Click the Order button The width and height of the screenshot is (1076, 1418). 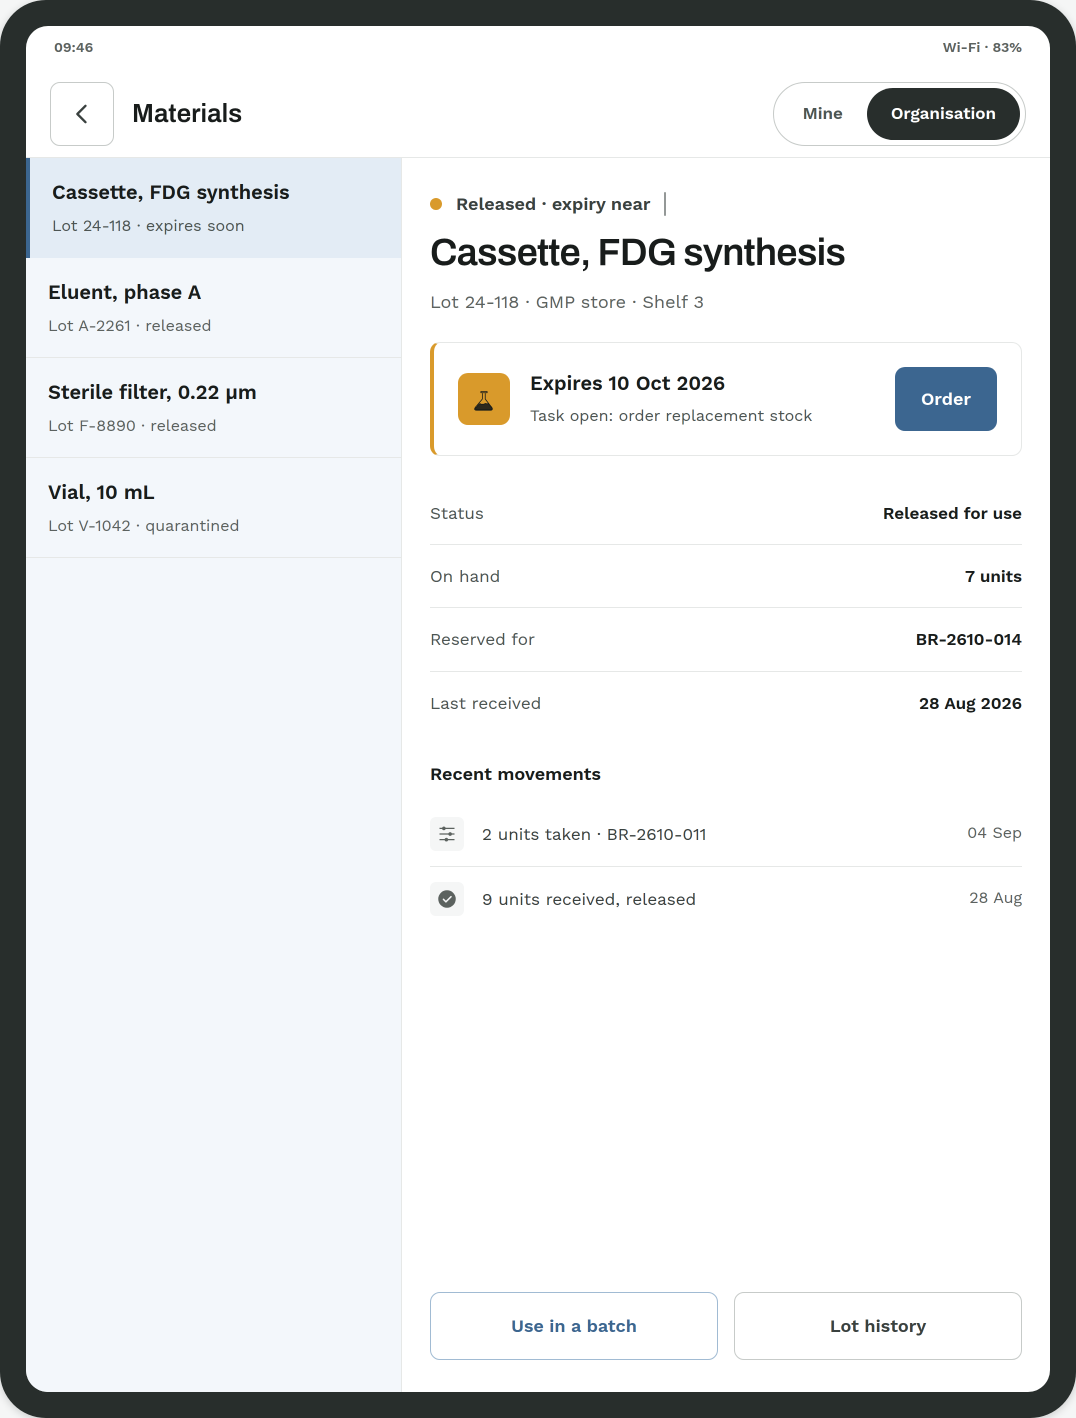(946, 399)
